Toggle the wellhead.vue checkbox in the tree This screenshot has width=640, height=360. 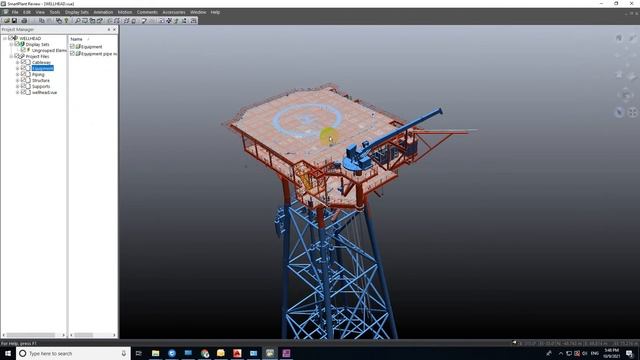23,92
